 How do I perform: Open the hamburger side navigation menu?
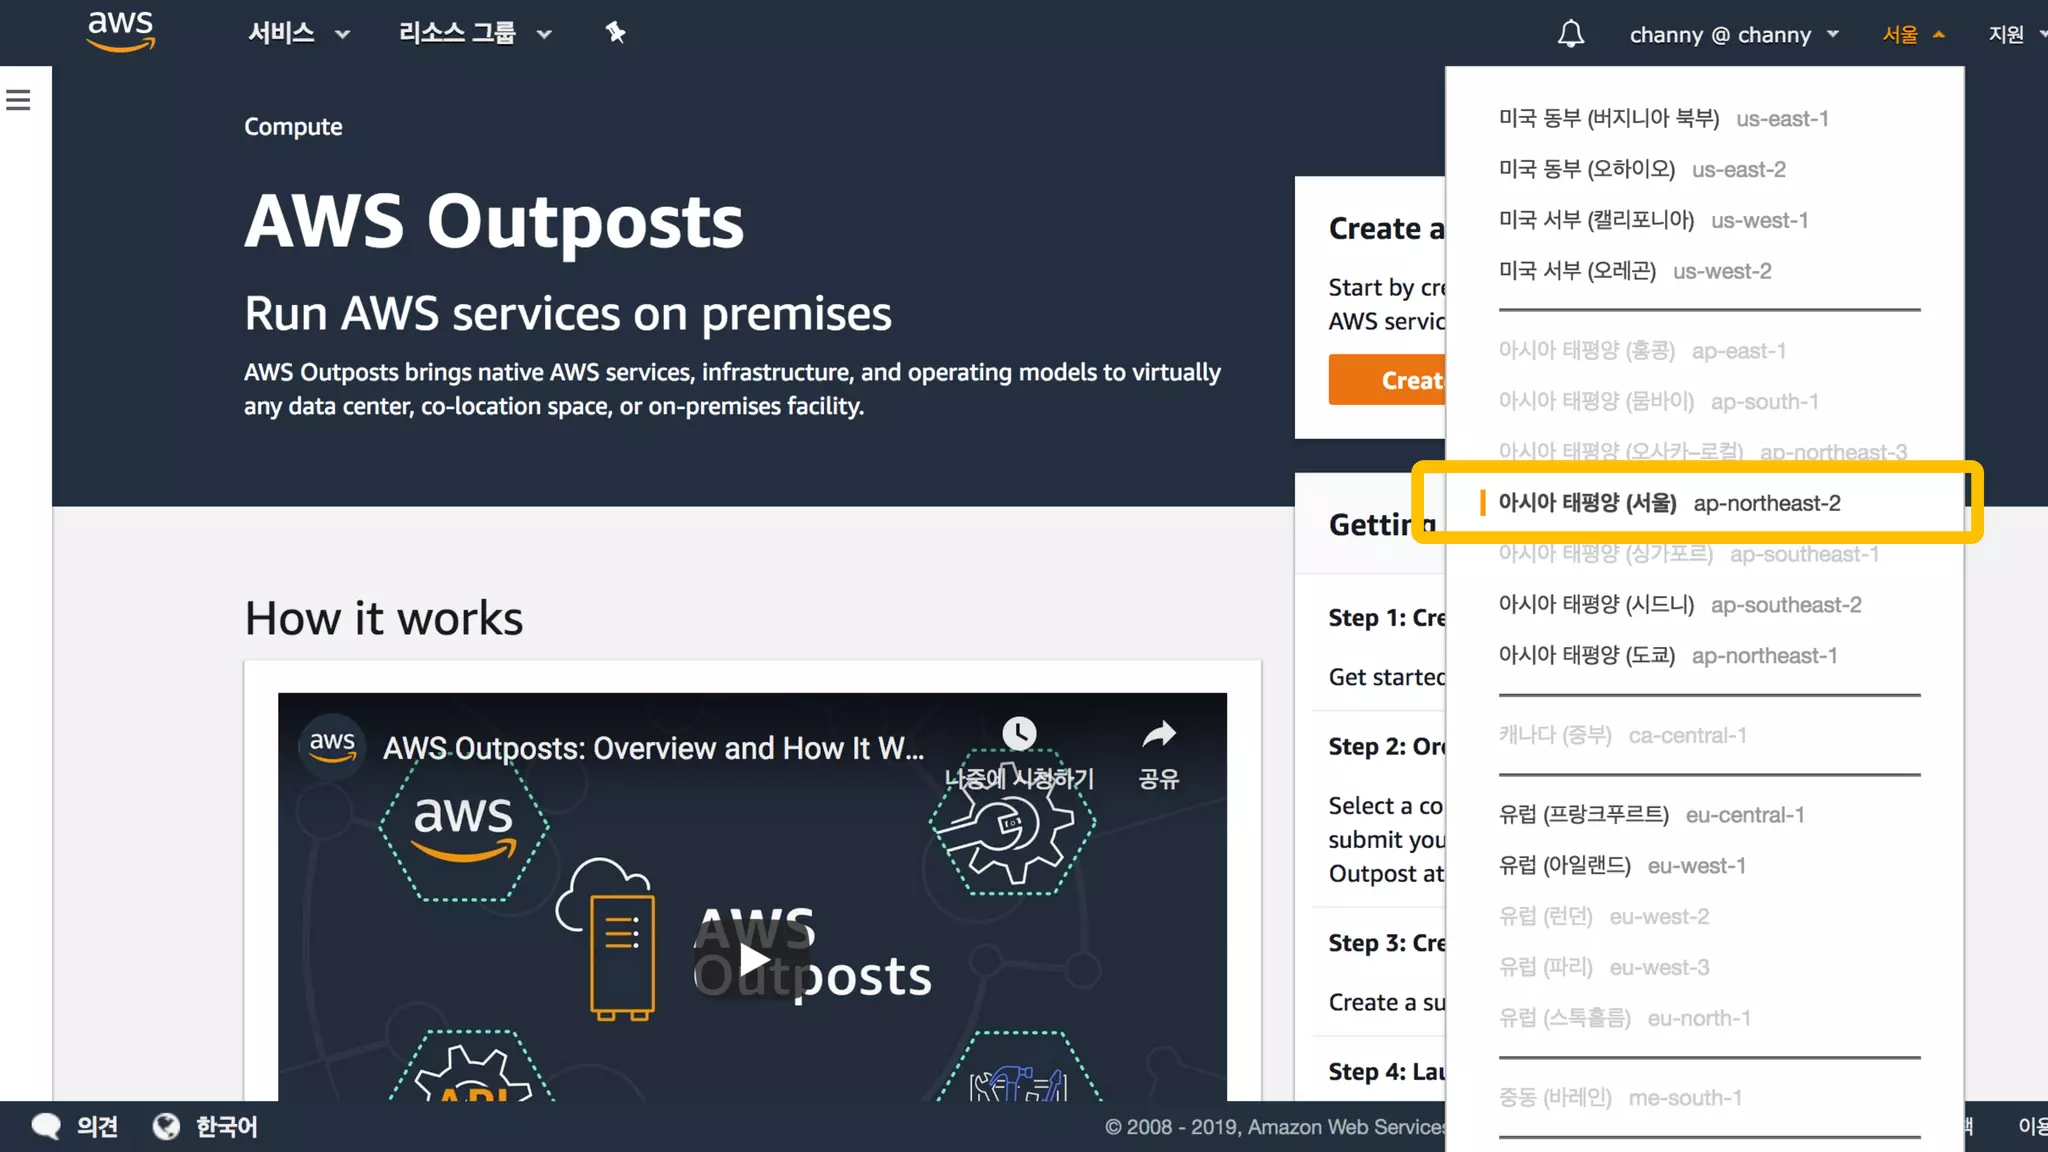point(19,100)
